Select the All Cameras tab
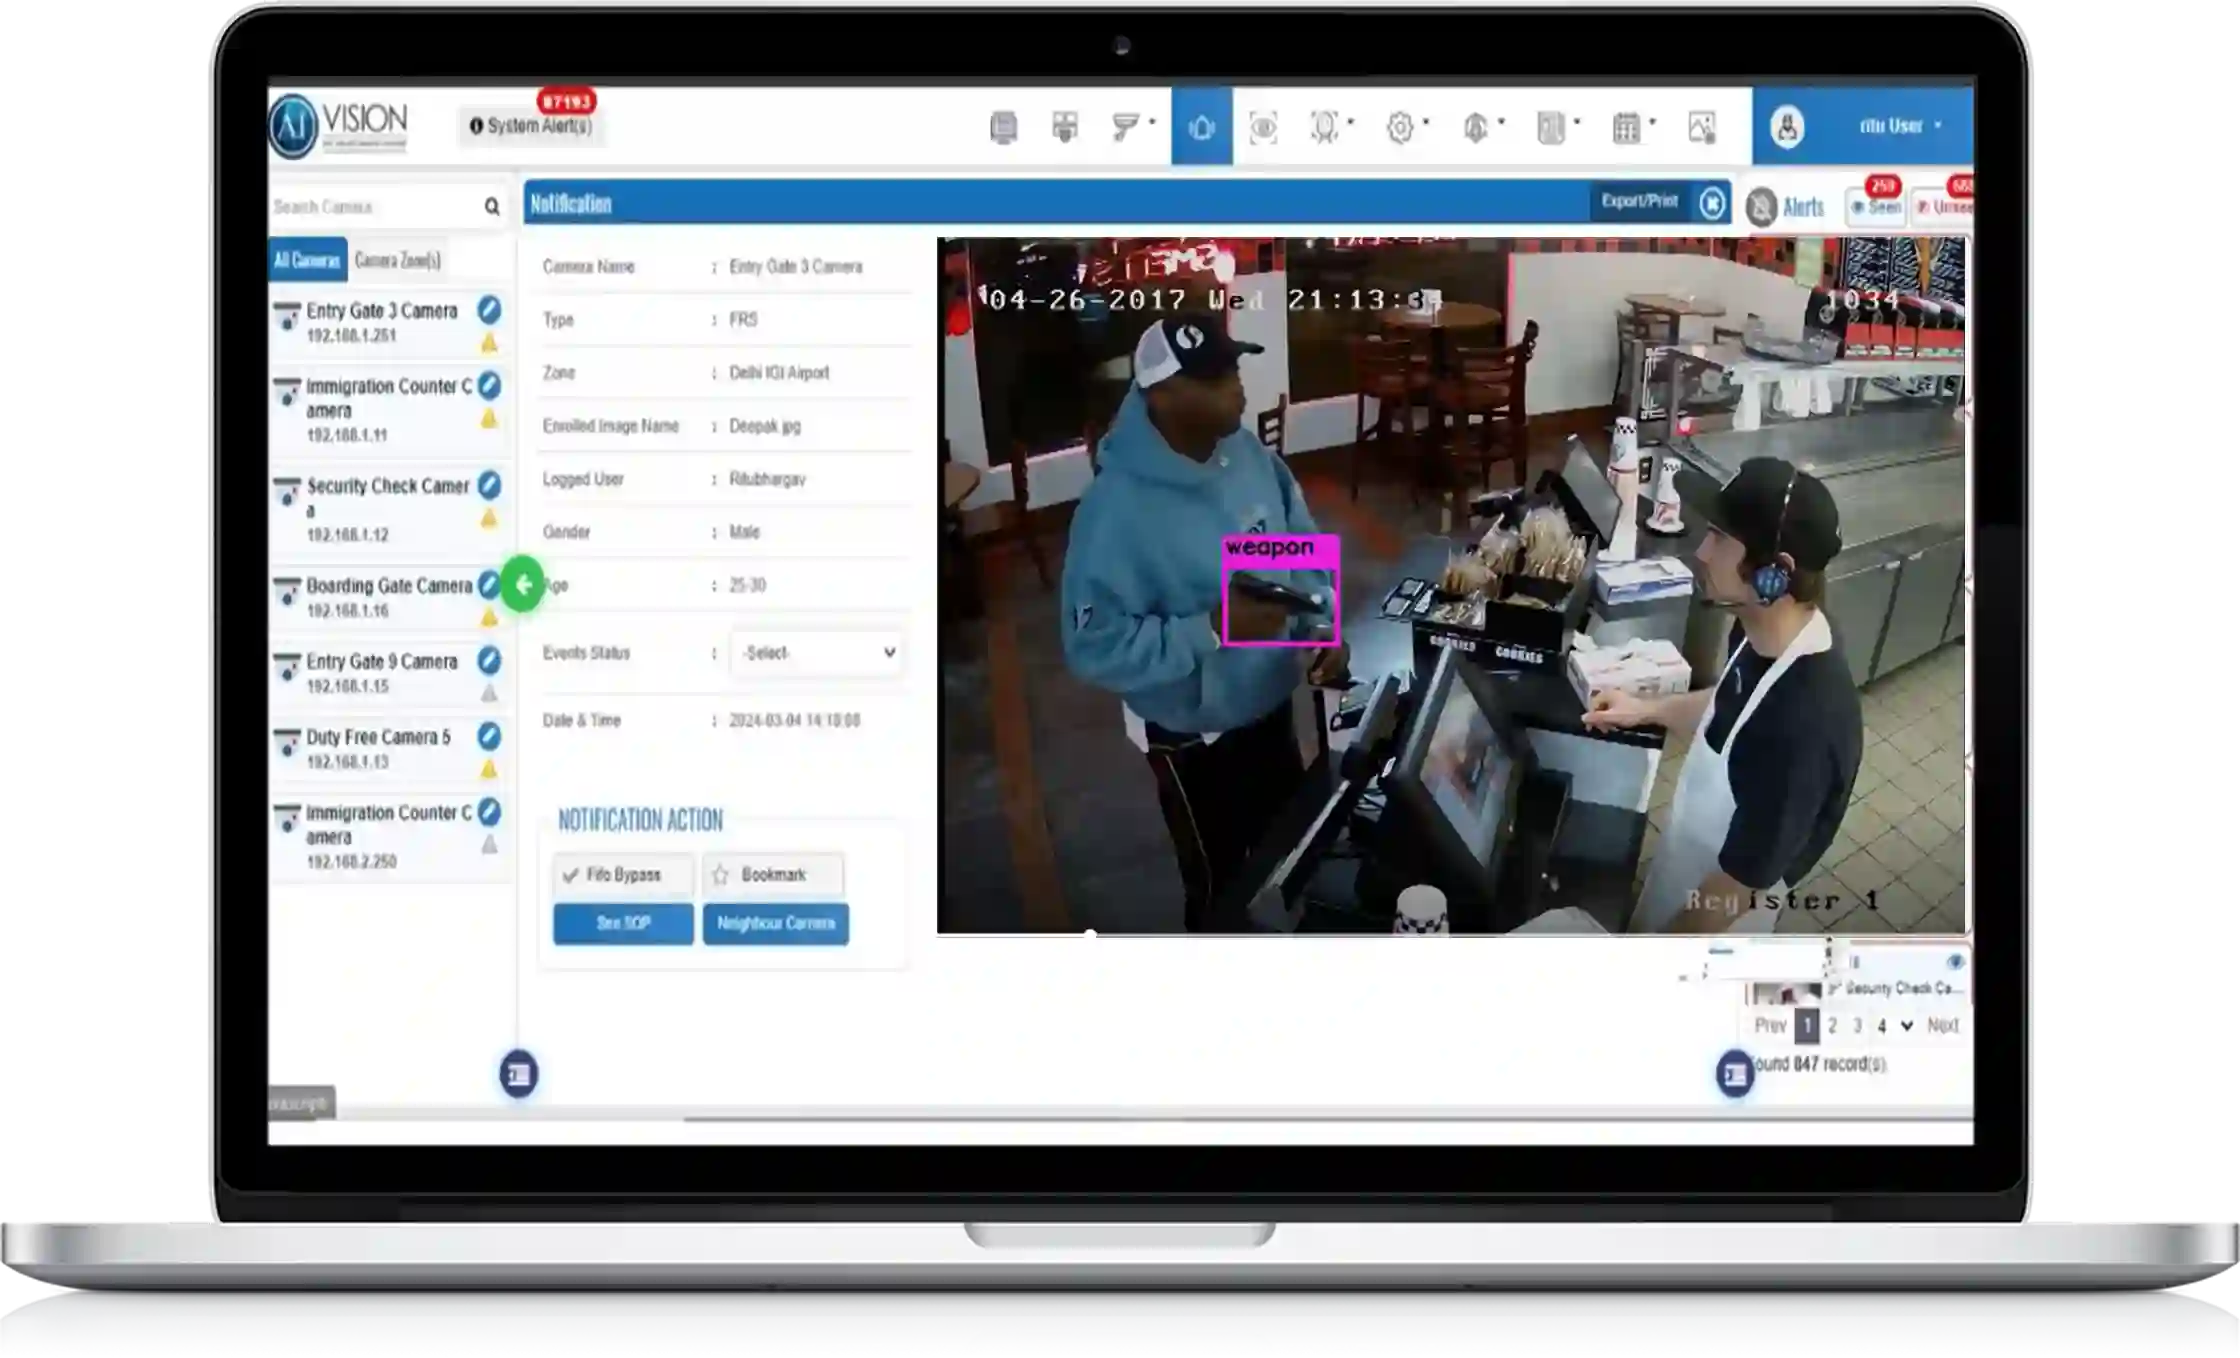This screenshot has height=1358, width=2240. 307,260
